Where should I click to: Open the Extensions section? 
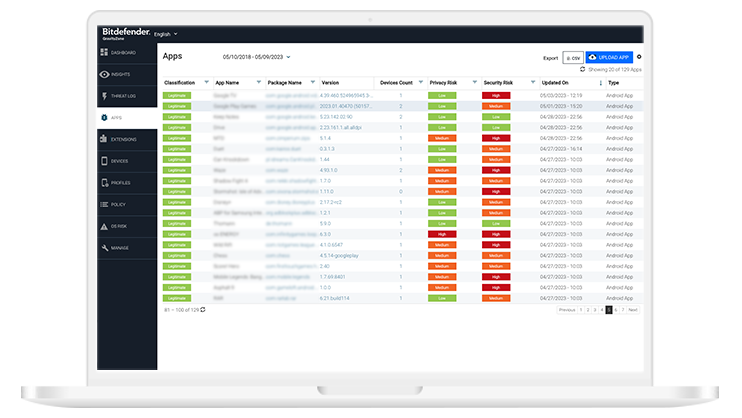tap(123, 139)
